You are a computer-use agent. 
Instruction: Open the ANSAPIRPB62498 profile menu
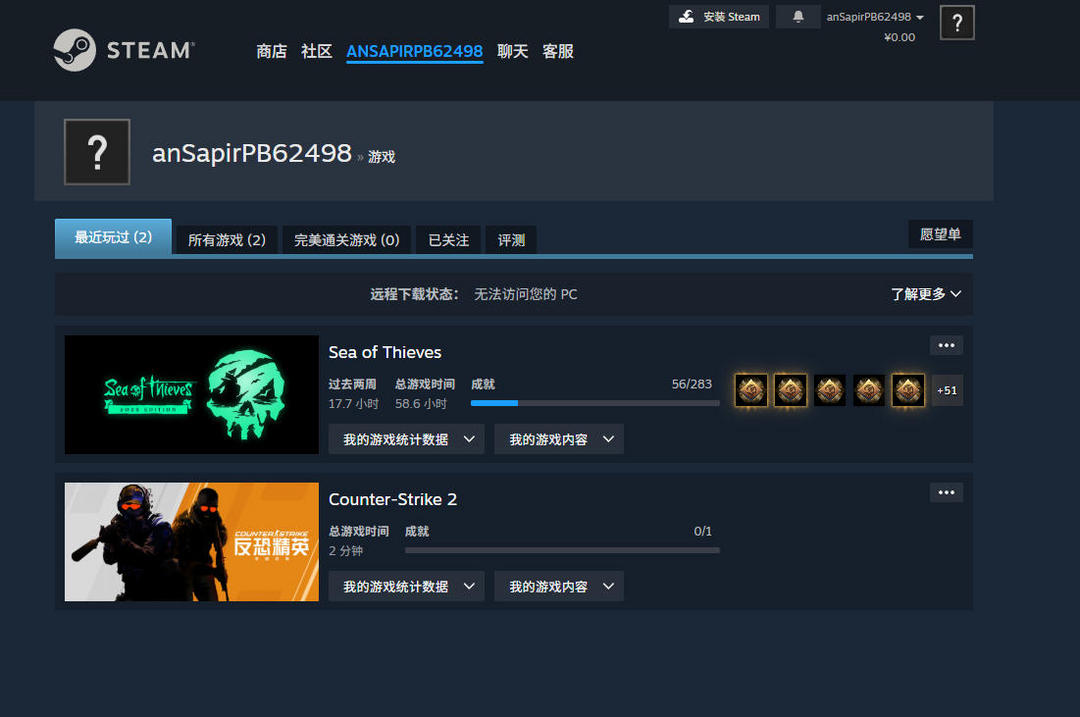[414, 52]
